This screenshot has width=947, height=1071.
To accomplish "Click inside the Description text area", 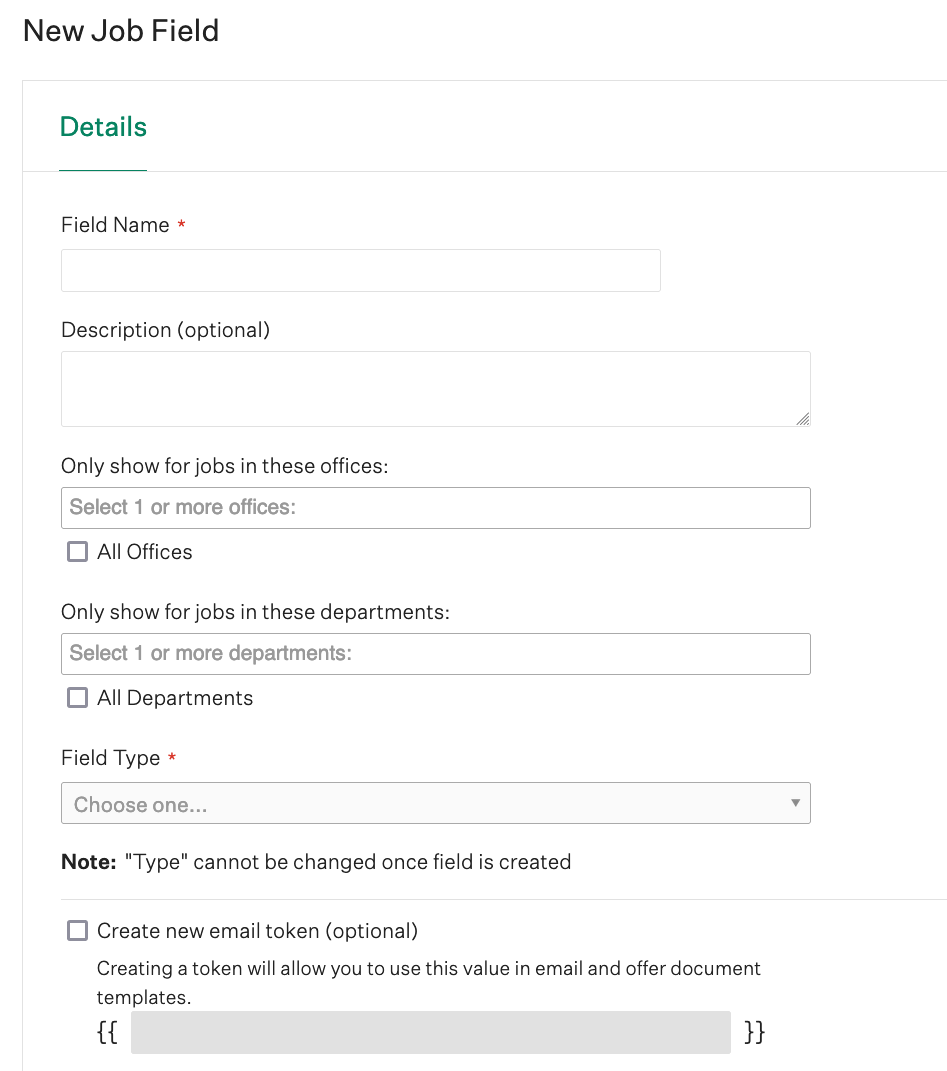I will tap(436, 388).
